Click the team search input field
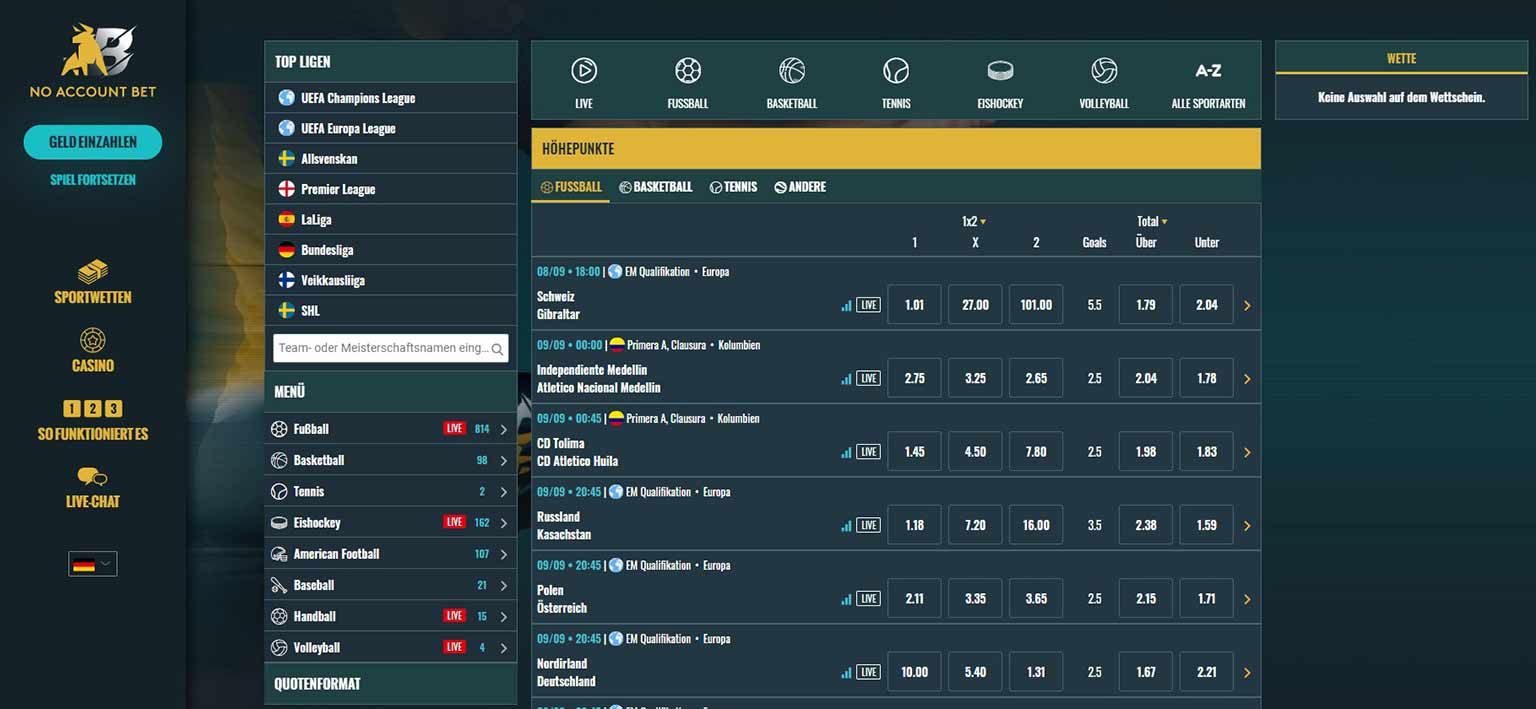Viewport: 1536px width, 709px height. (x=390, y=348)
